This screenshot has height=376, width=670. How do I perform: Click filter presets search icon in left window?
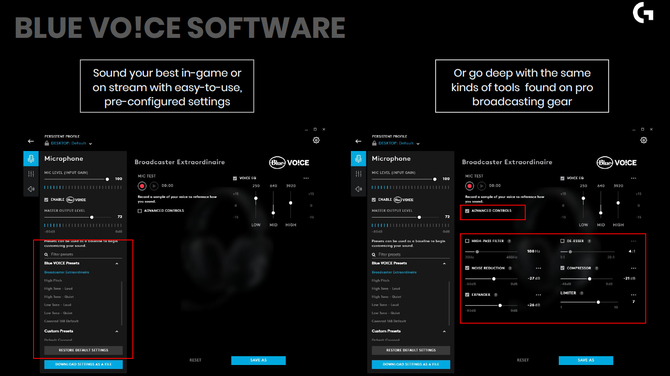tap(46, 254)
